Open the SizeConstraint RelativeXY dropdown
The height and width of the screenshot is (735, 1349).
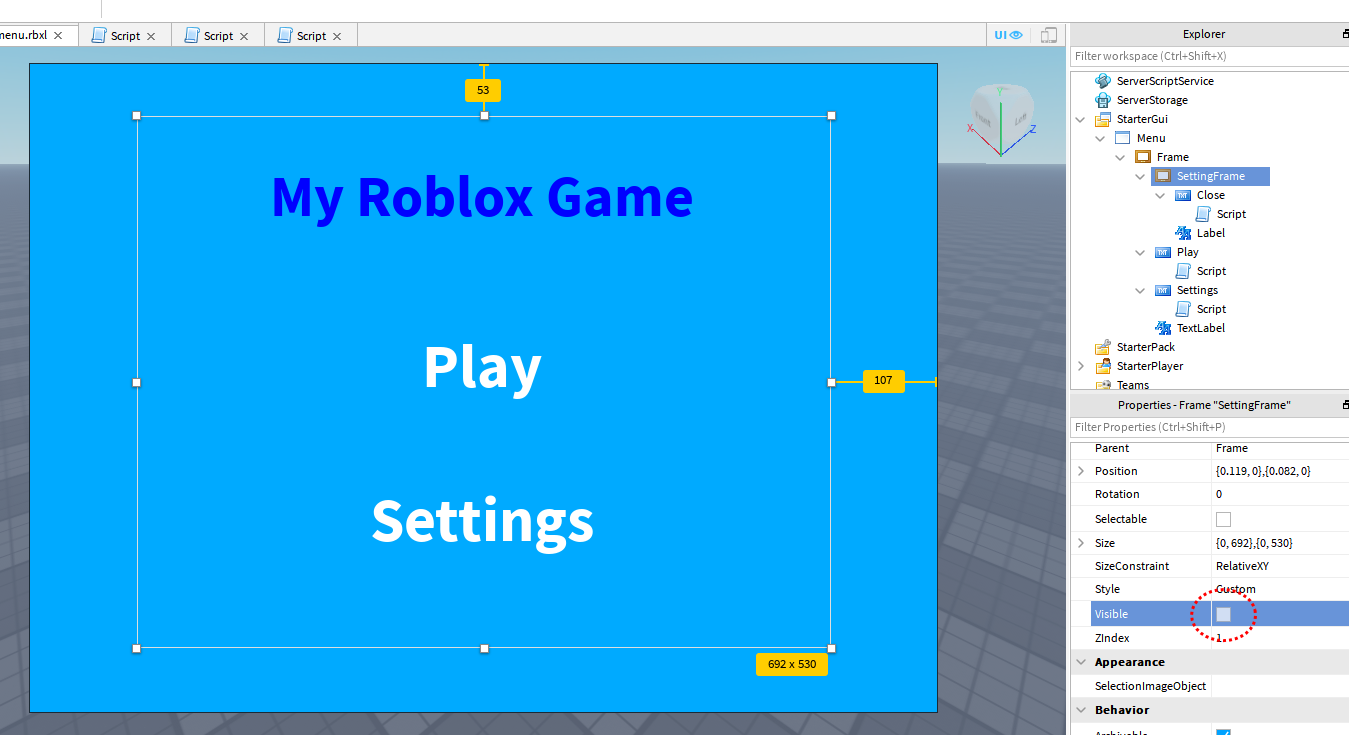point(1280,566)
